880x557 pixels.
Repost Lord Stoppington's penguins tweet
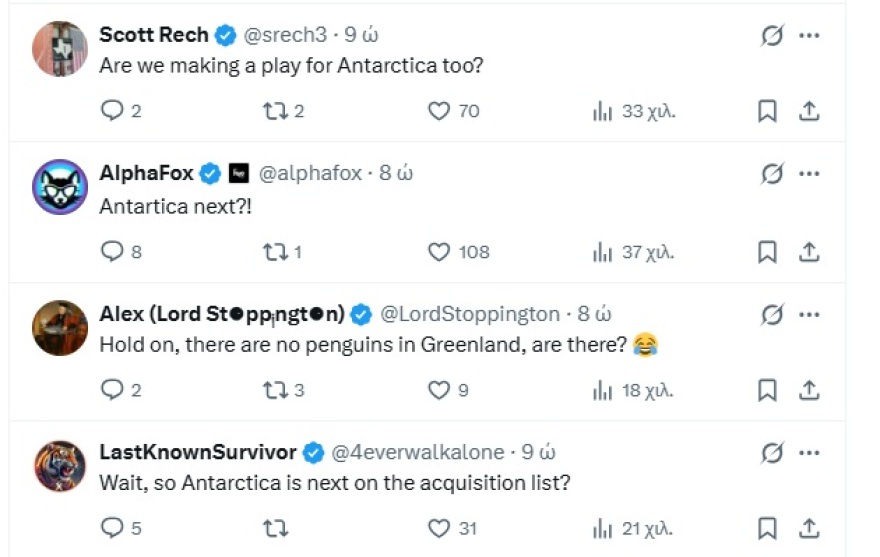click(x=275, y=390)
